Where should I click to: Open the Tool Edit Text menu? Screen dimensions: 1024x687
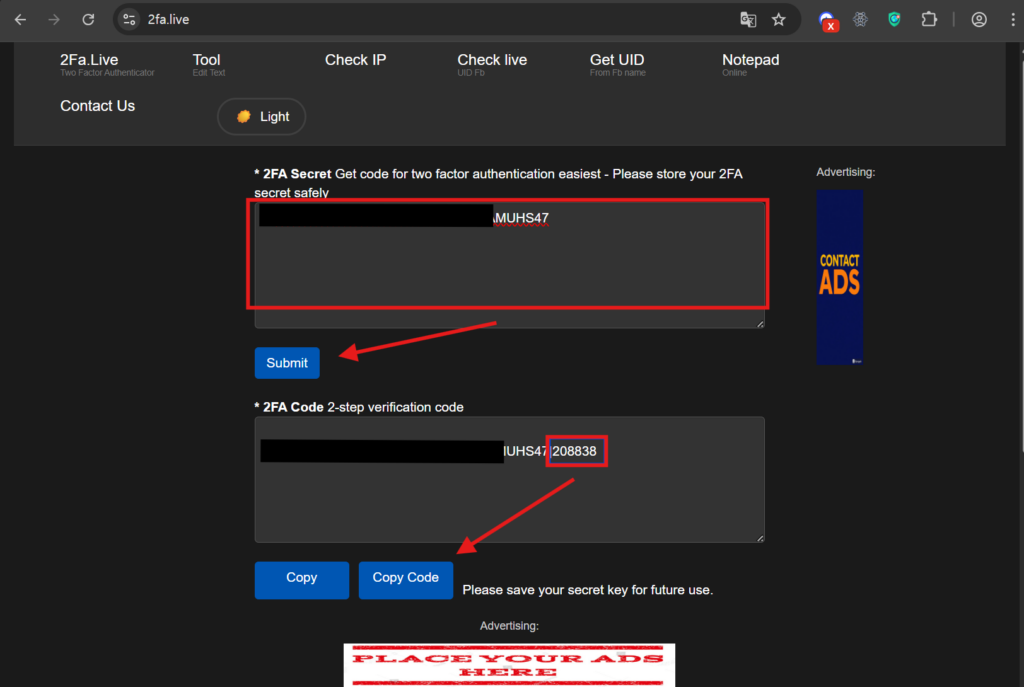(207, 61)
